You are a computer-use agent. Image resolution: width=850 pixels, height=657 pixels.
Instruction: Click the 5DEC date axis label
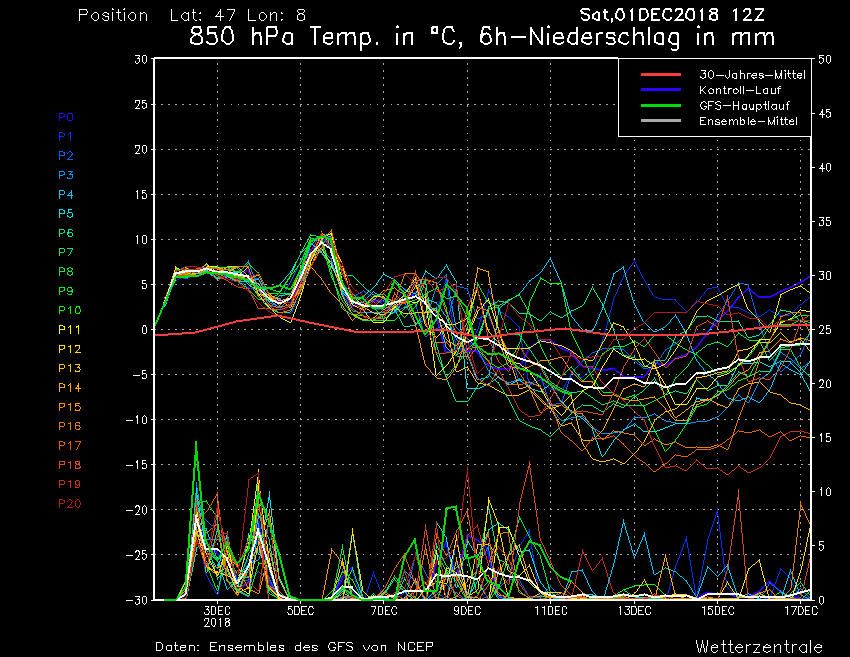(x=301, y=611)
